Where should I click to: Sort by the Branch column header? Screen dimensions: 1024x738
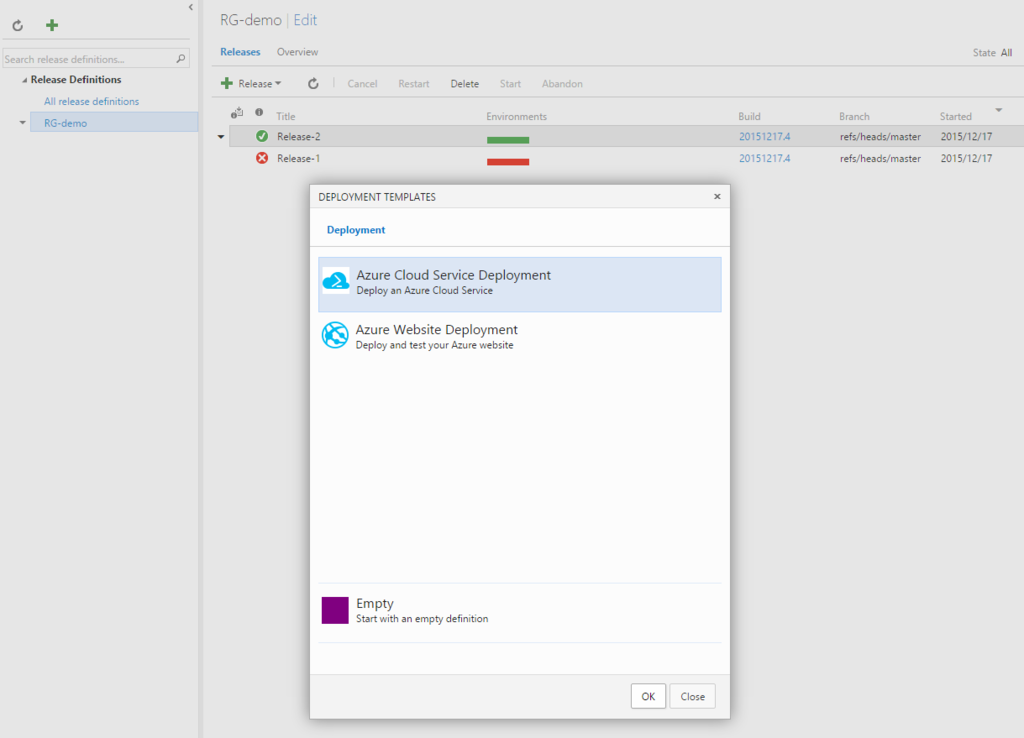854,116
